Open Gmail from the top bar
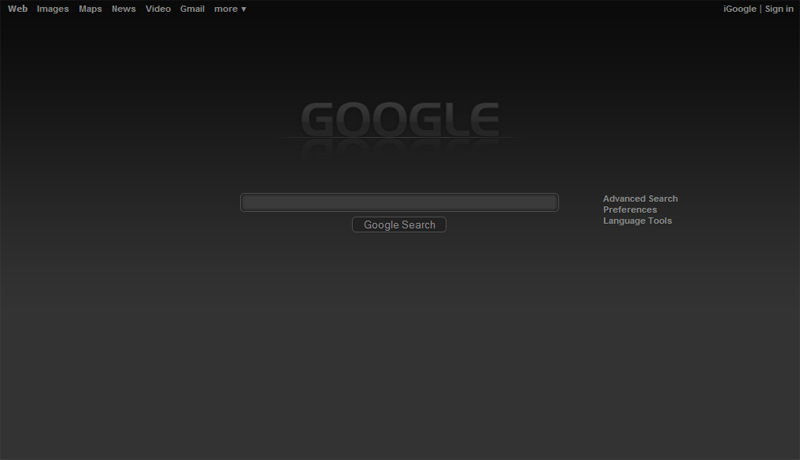This screenshot has height=460, width=800. (x=192, y=9)
